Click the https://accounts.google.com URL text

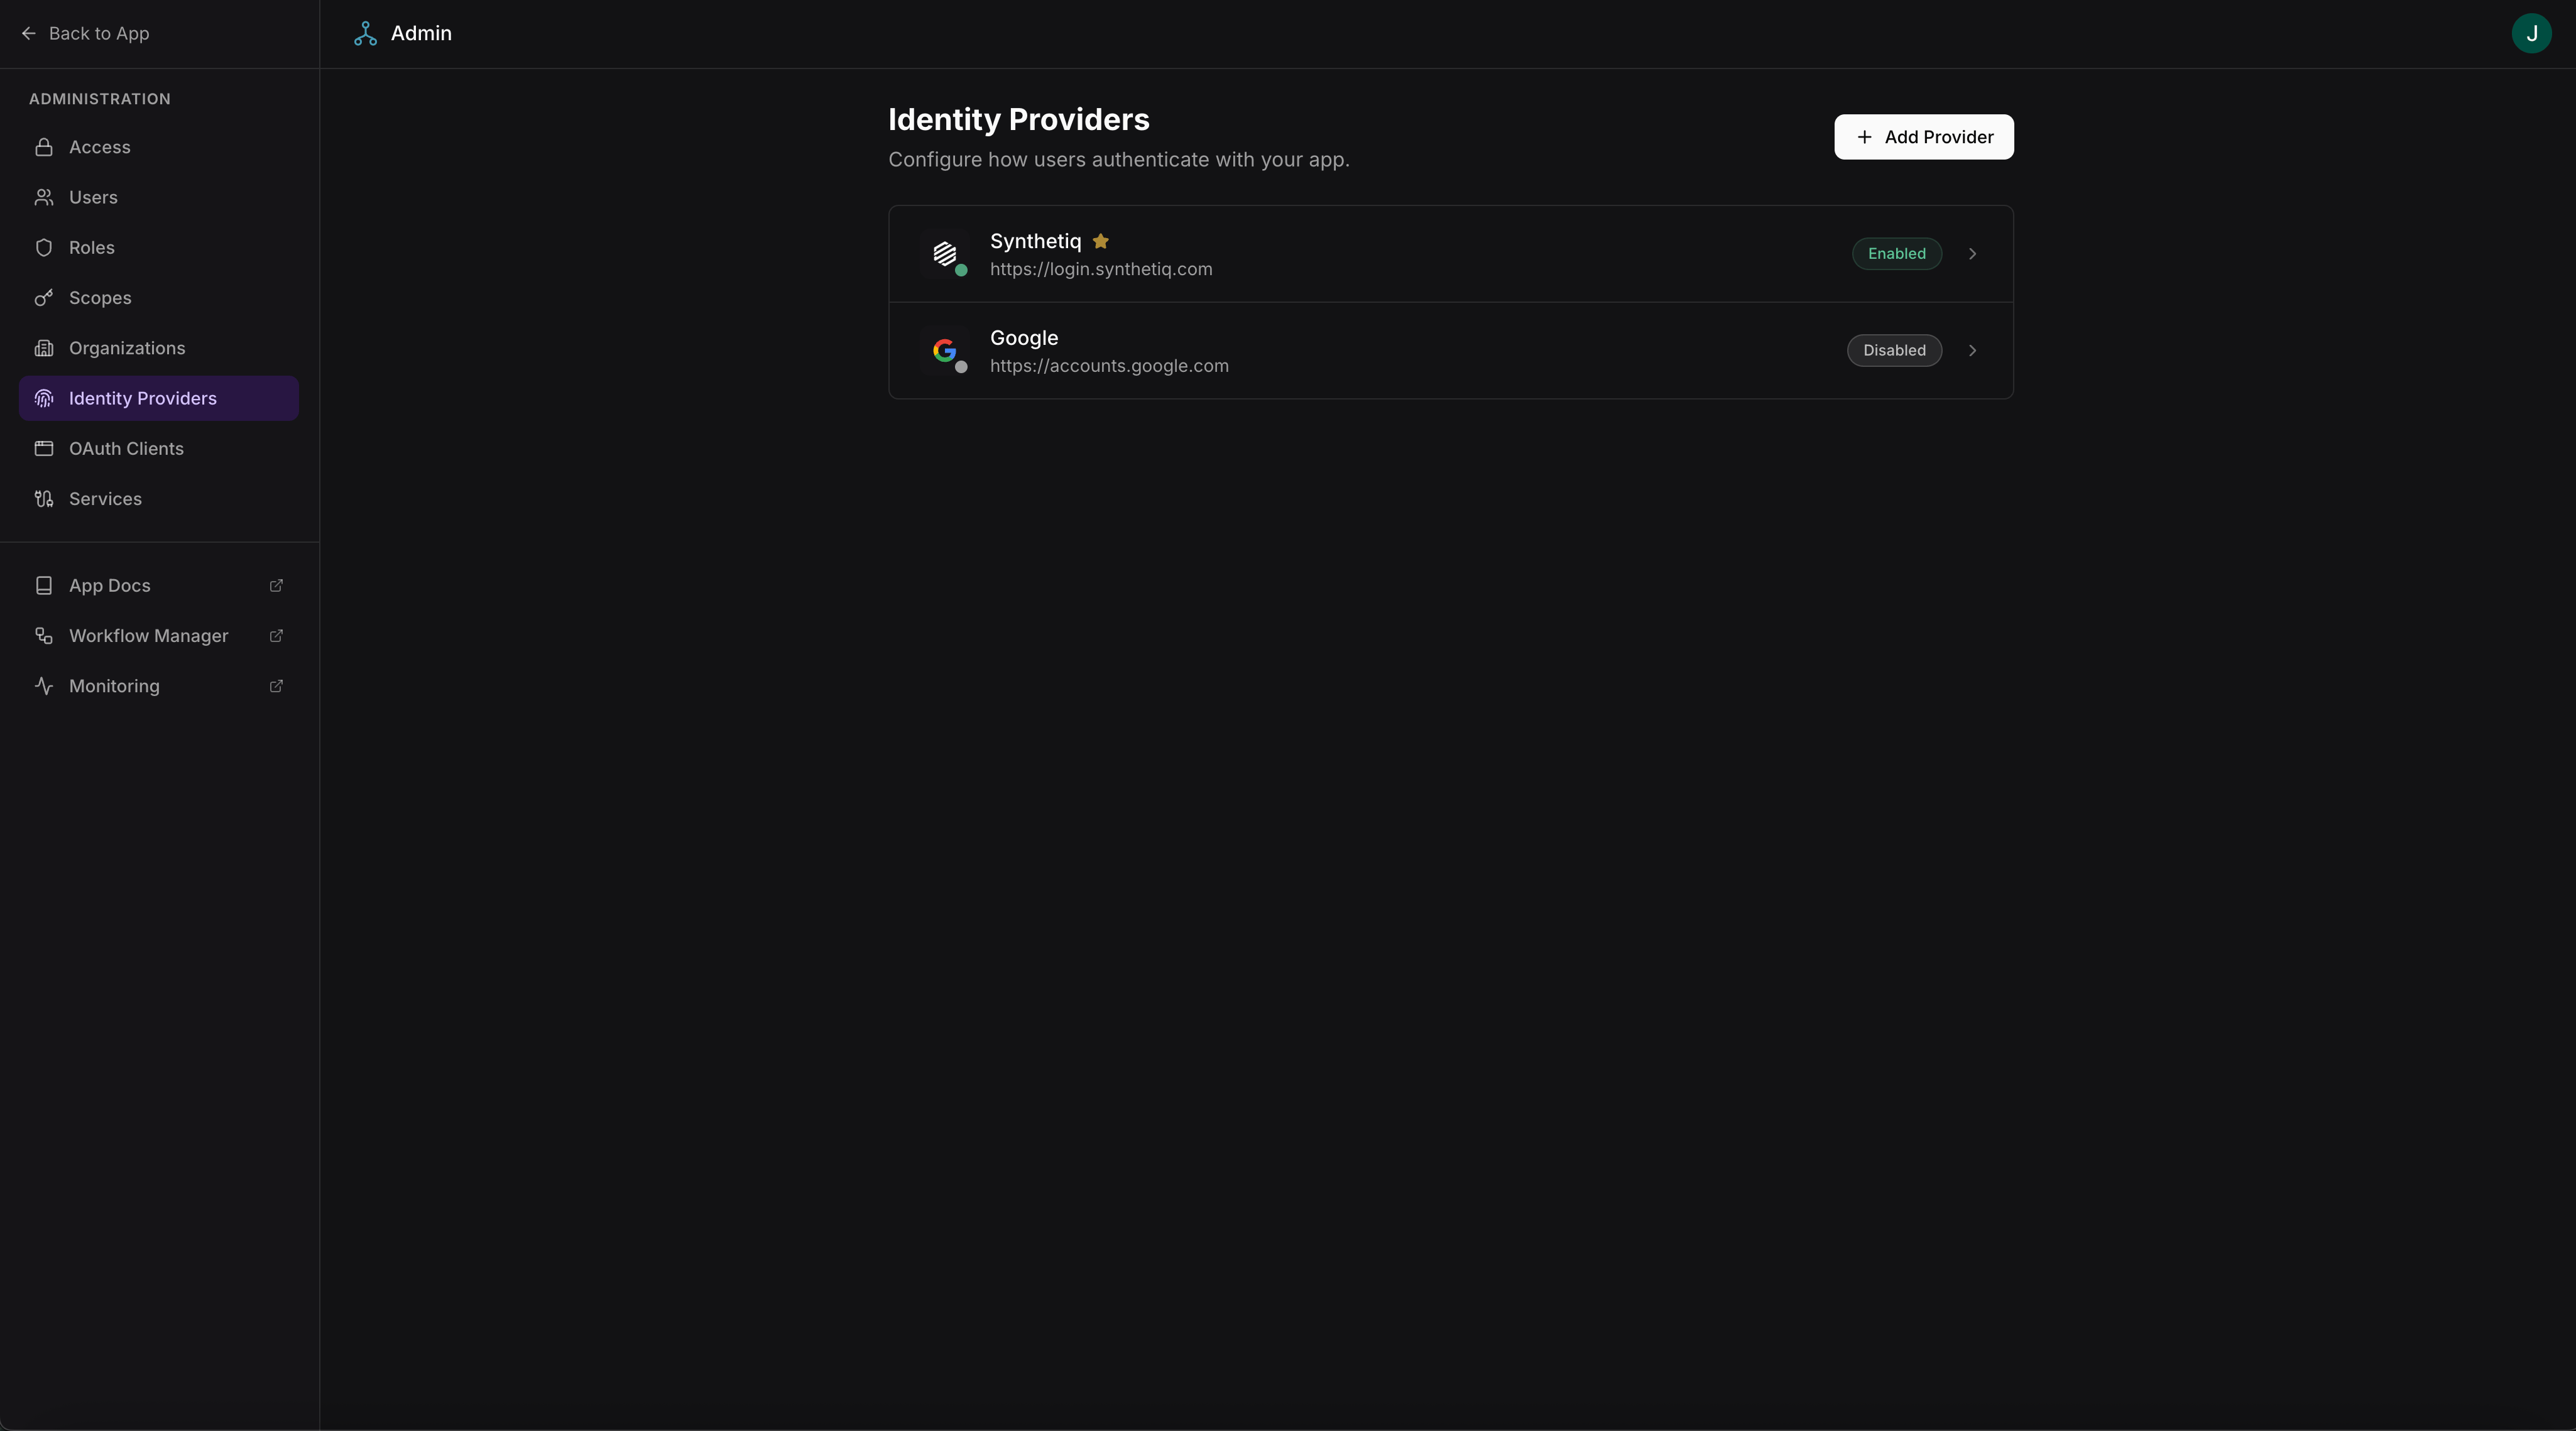pos(1109,366)
